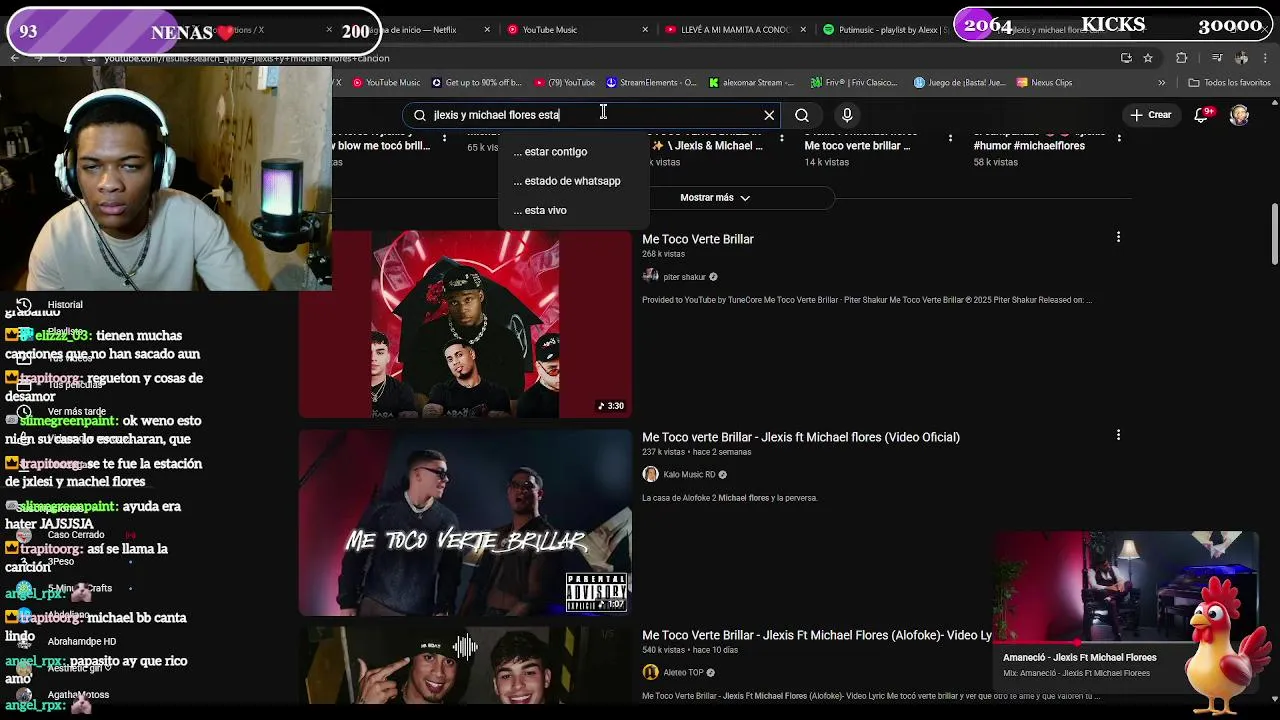Open the piter shakur channel link
Screen dimensions: 1280x720
click(685, 277)
